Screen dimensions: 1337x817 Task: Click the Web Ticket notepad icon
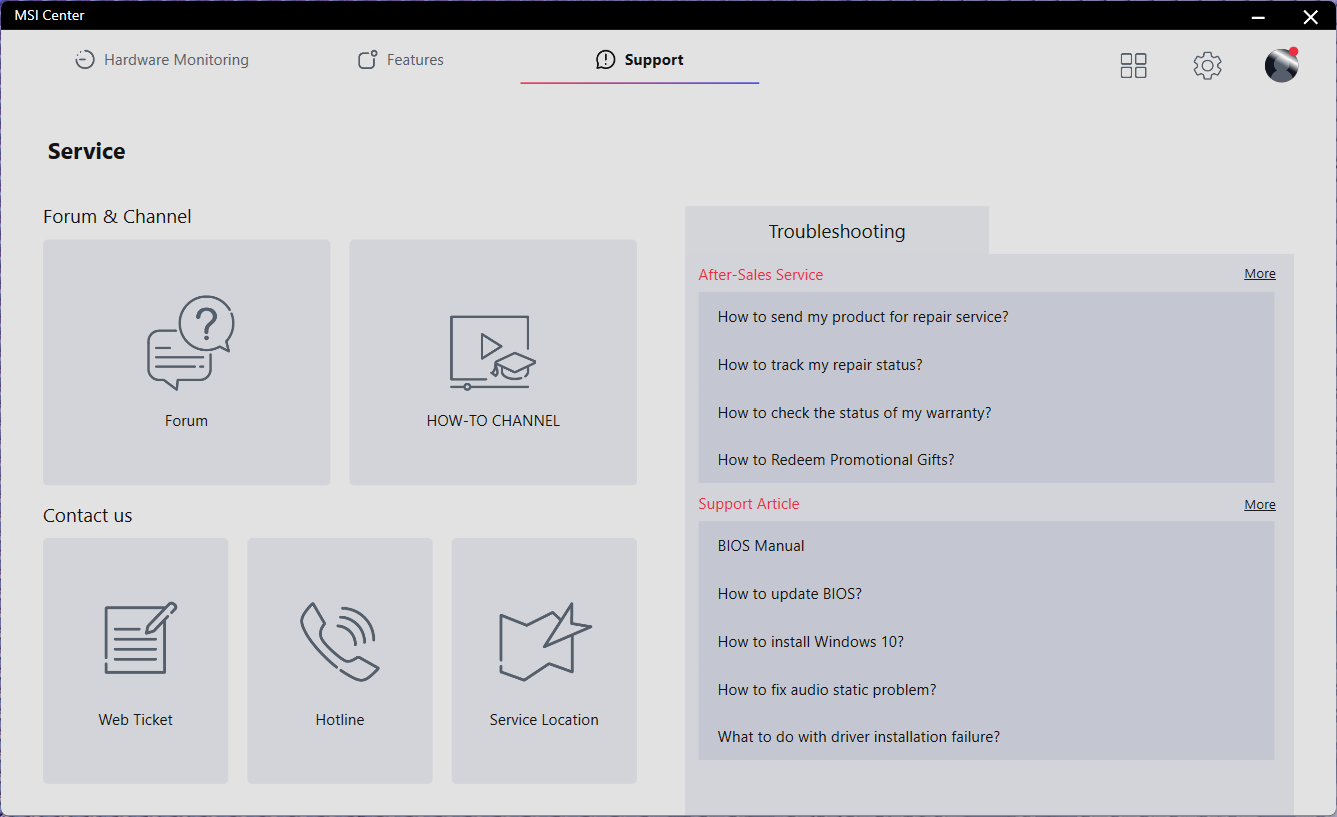pos(141,639)
